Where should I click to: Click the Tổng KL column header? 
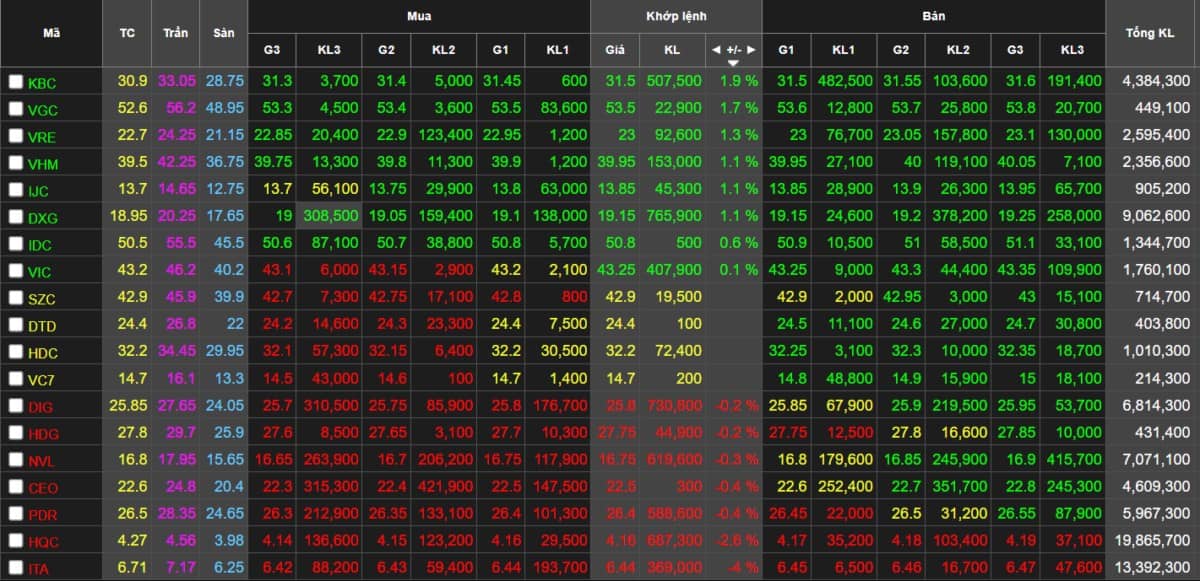(1151, 32)
